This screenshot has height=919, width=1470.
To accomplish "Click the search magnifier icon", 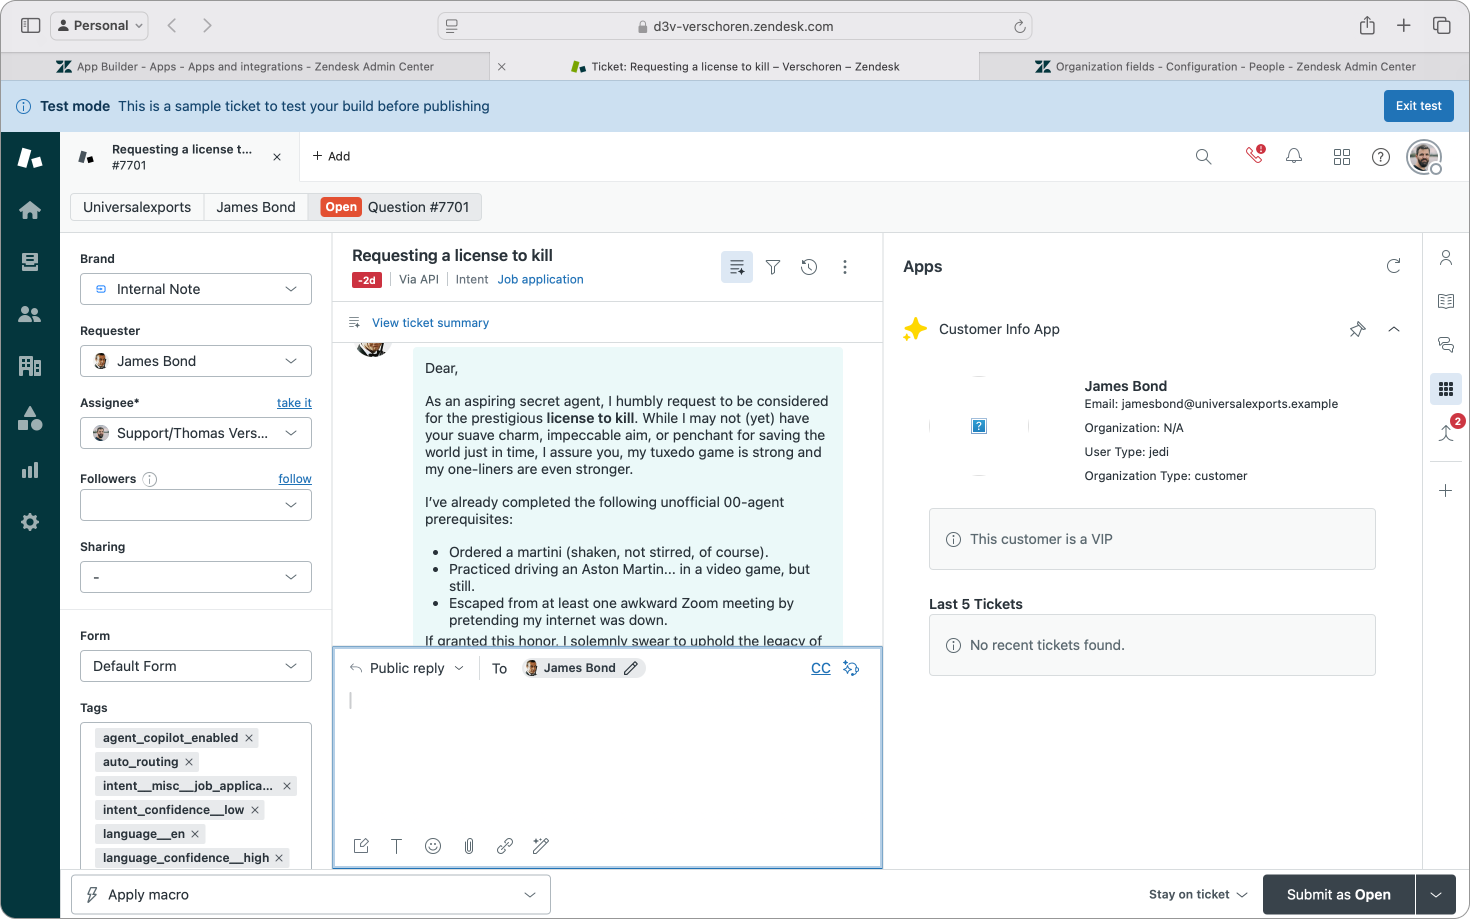I will (1203, 156).
